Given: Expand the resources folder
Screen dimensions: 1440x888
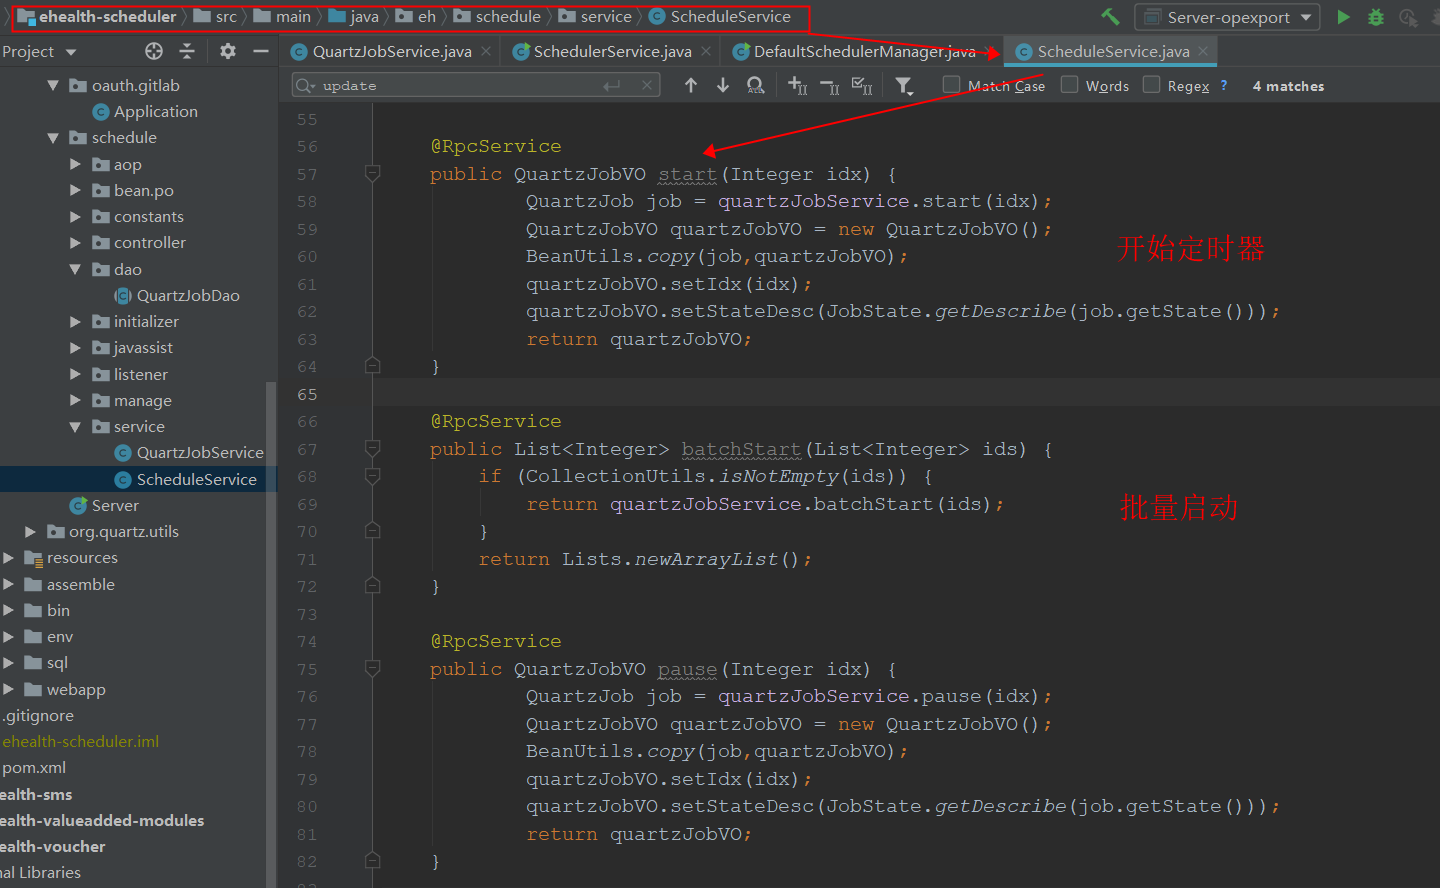Looking at the screenshot, I should pos(8,558).
